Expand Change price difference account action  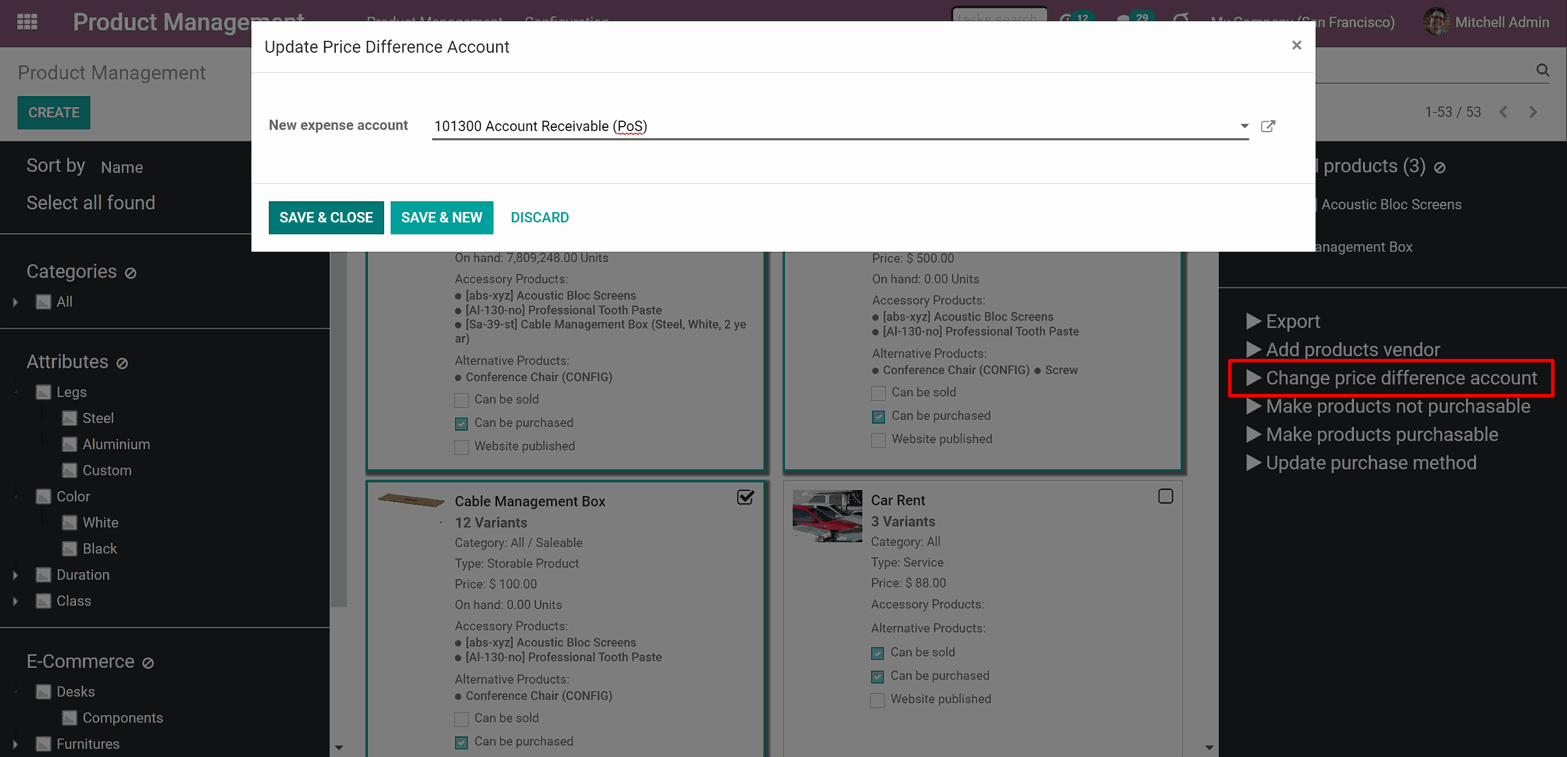tap(1392, 378)
